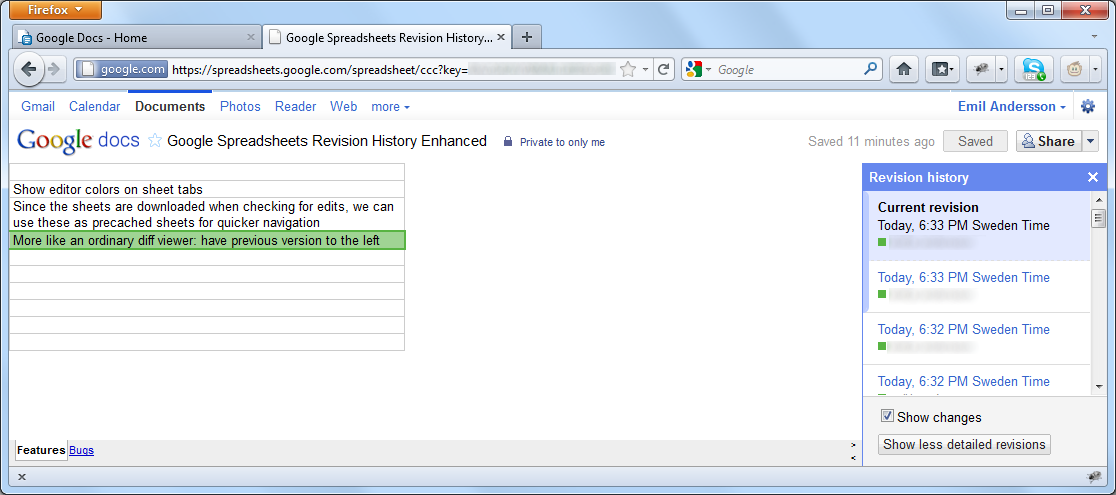Expand the more menu in Google bar
The width and height of the screenshot is (1116, 495).
pyautogui.click(x=390, y=106)
